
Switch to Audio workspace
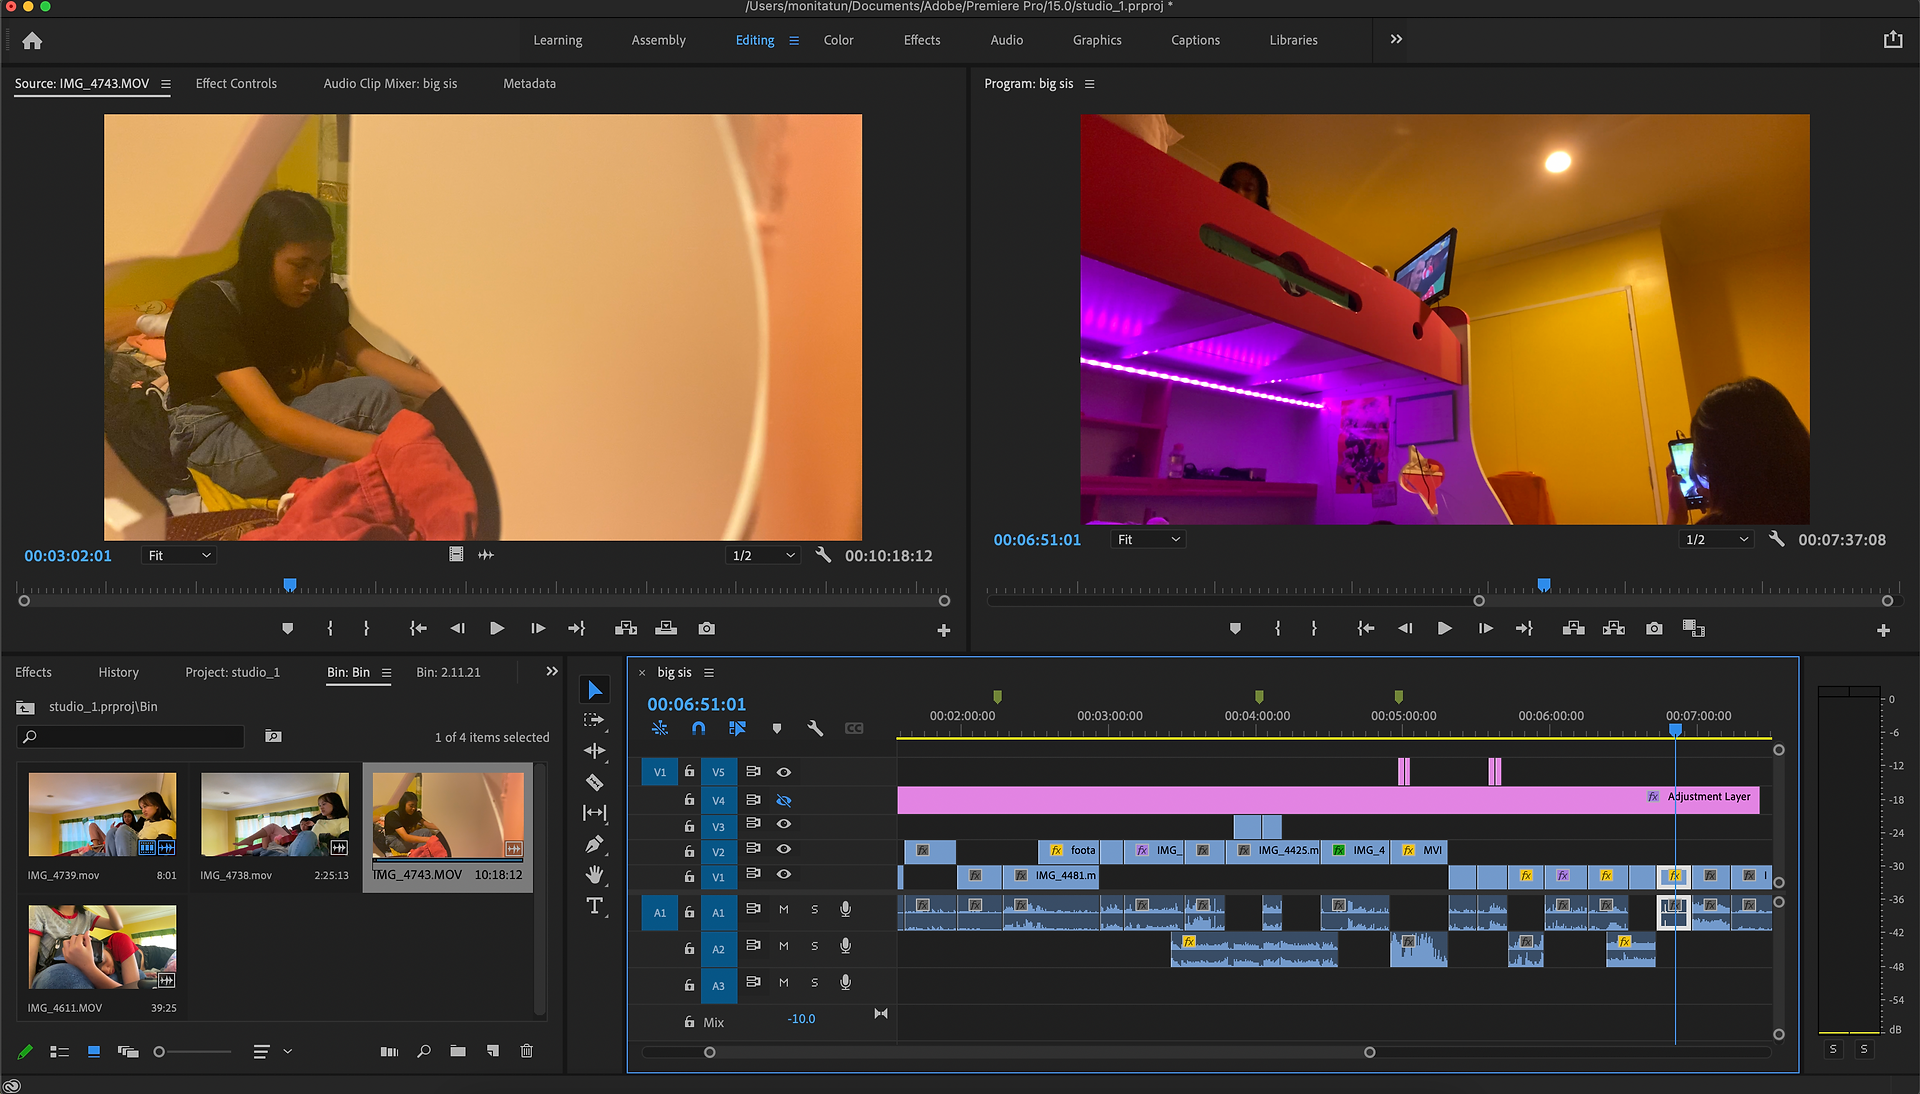coord(1006,40)
